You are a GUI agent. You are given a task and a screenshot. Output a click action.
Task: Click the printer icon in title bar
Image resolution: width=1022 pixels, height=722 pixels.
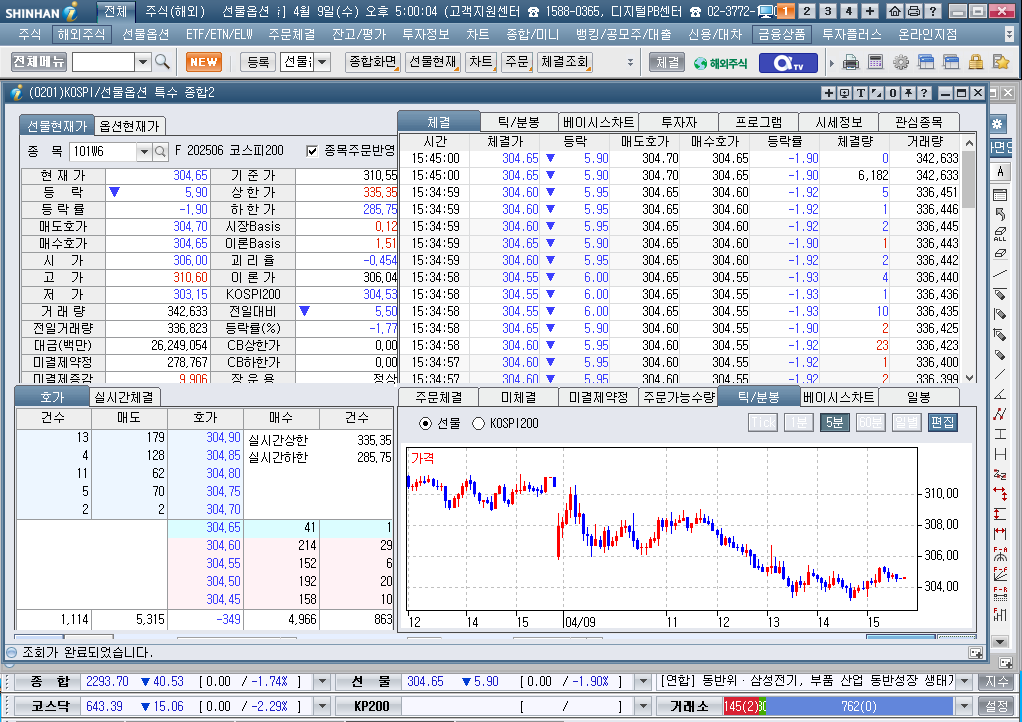click(914, 11)
